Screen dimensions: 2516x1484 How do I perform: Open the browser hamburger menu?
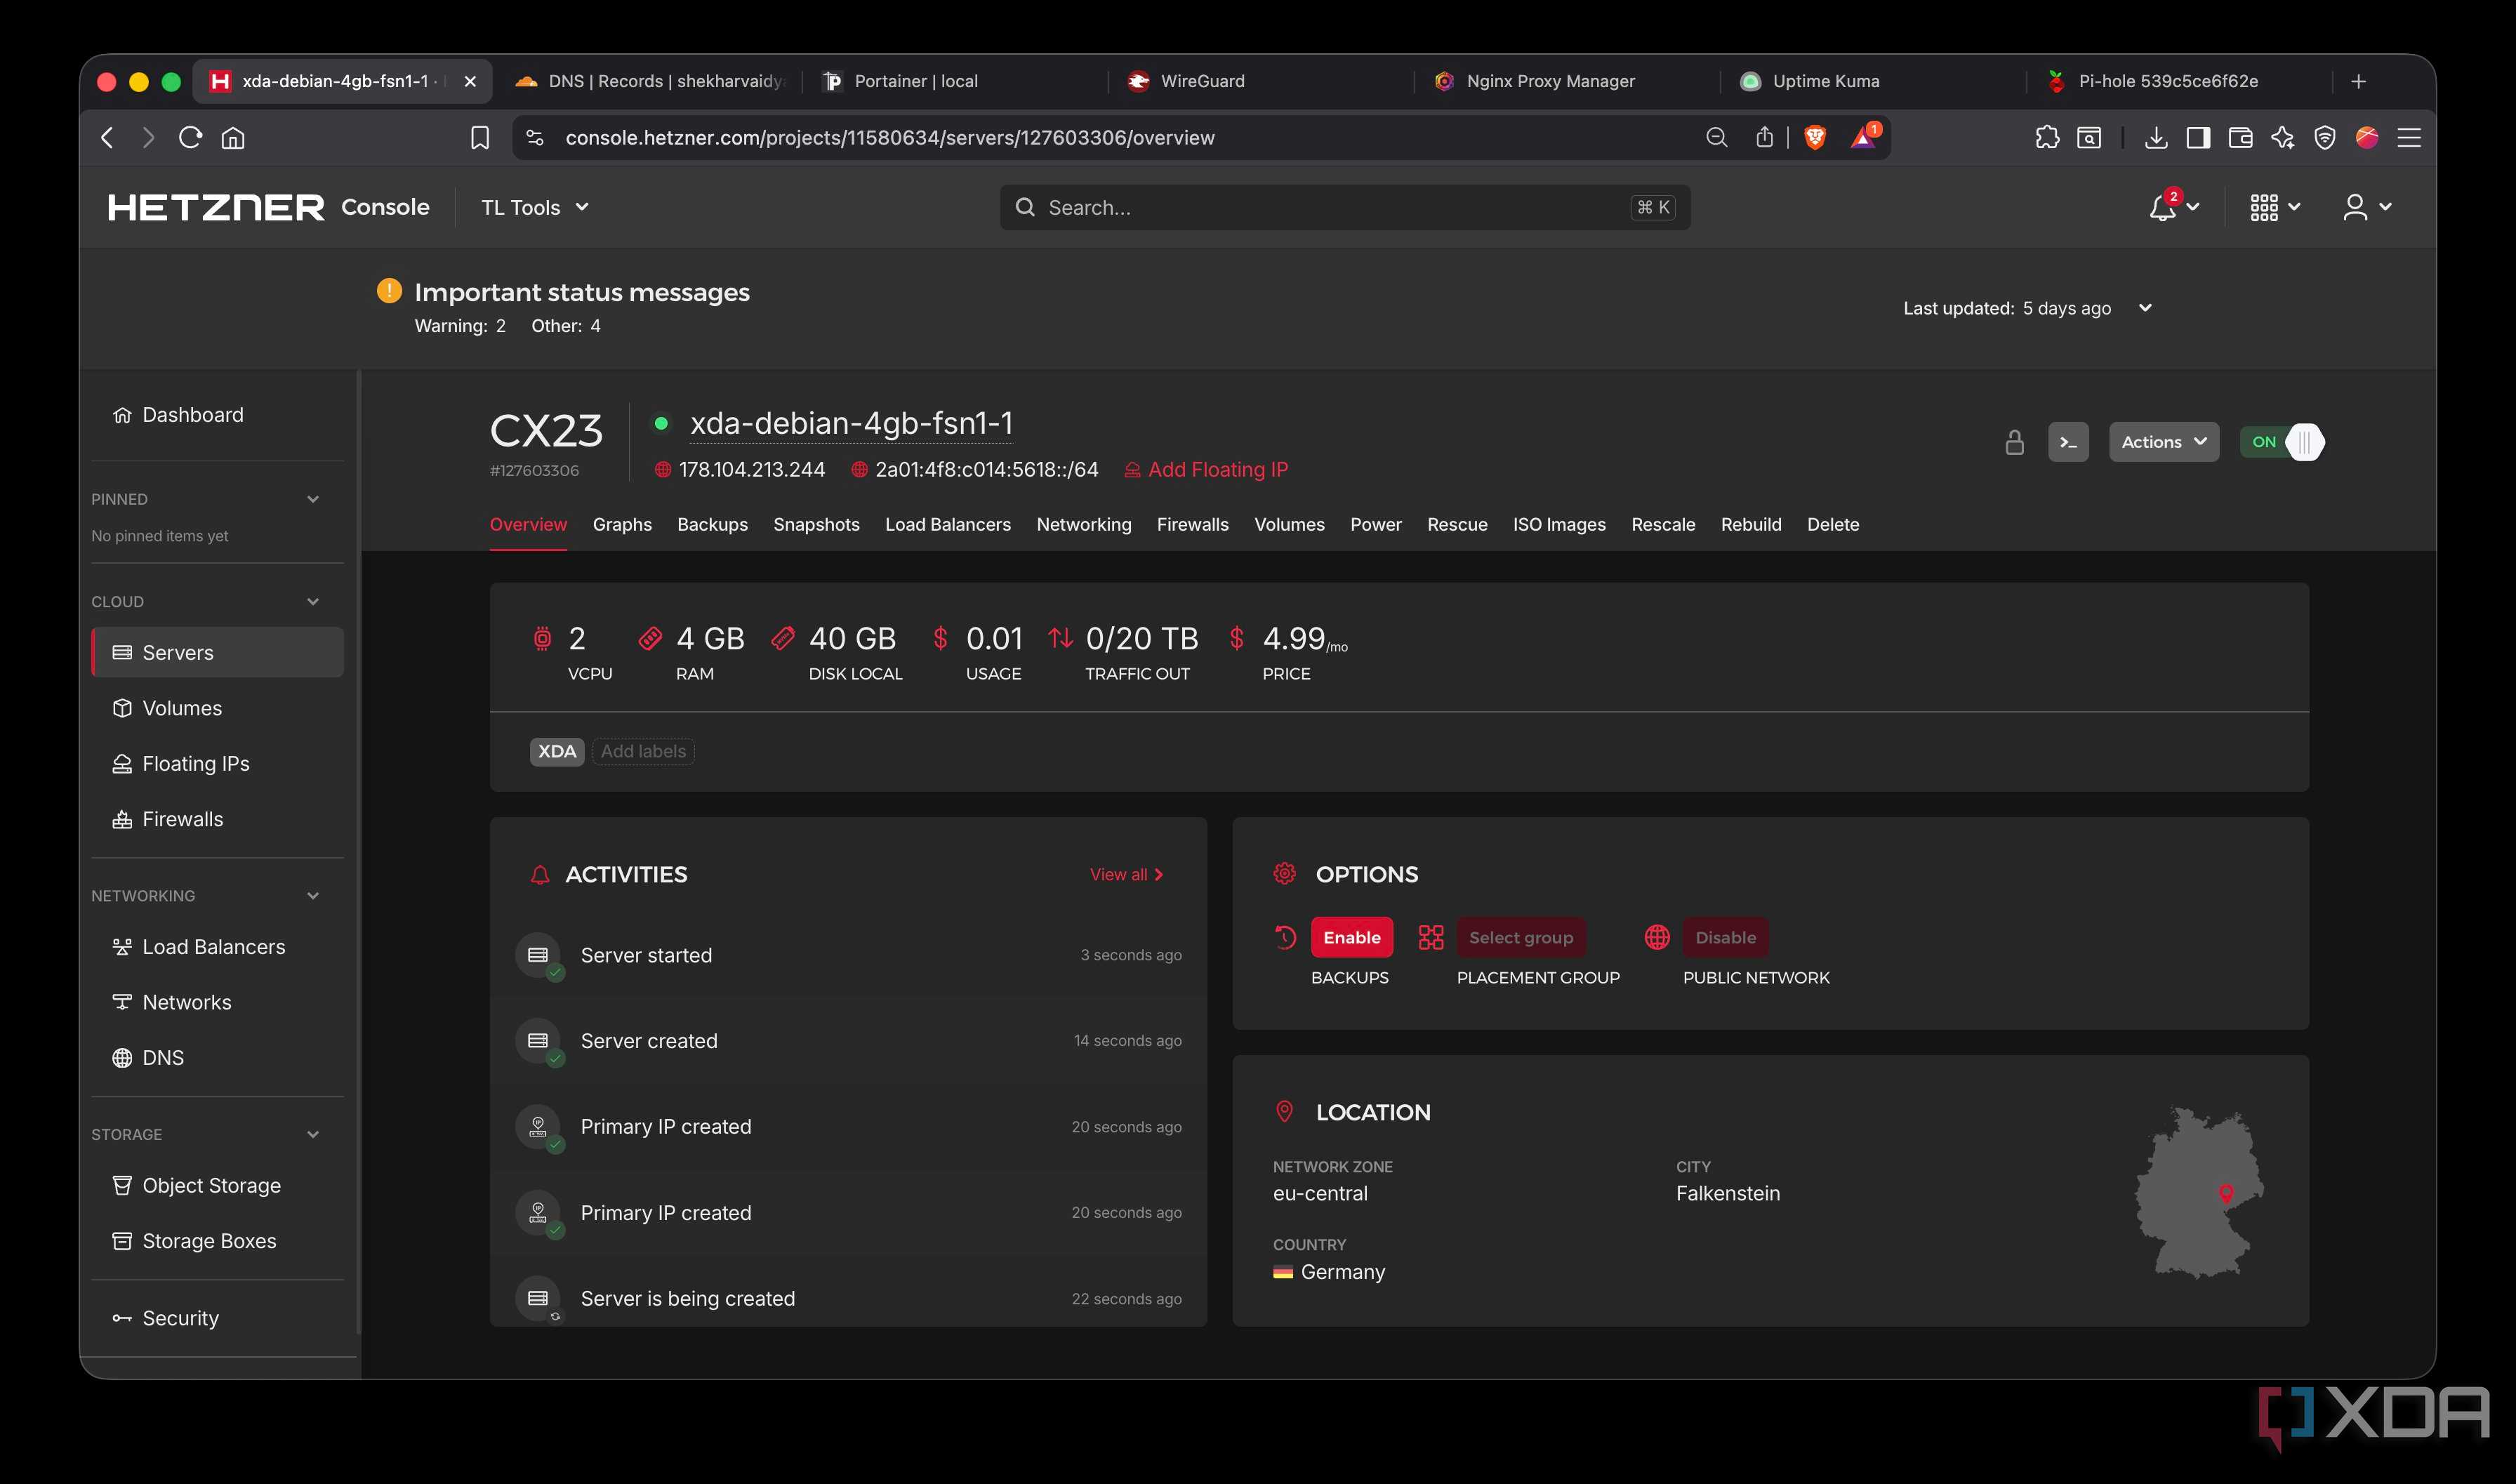(2409, 137)
